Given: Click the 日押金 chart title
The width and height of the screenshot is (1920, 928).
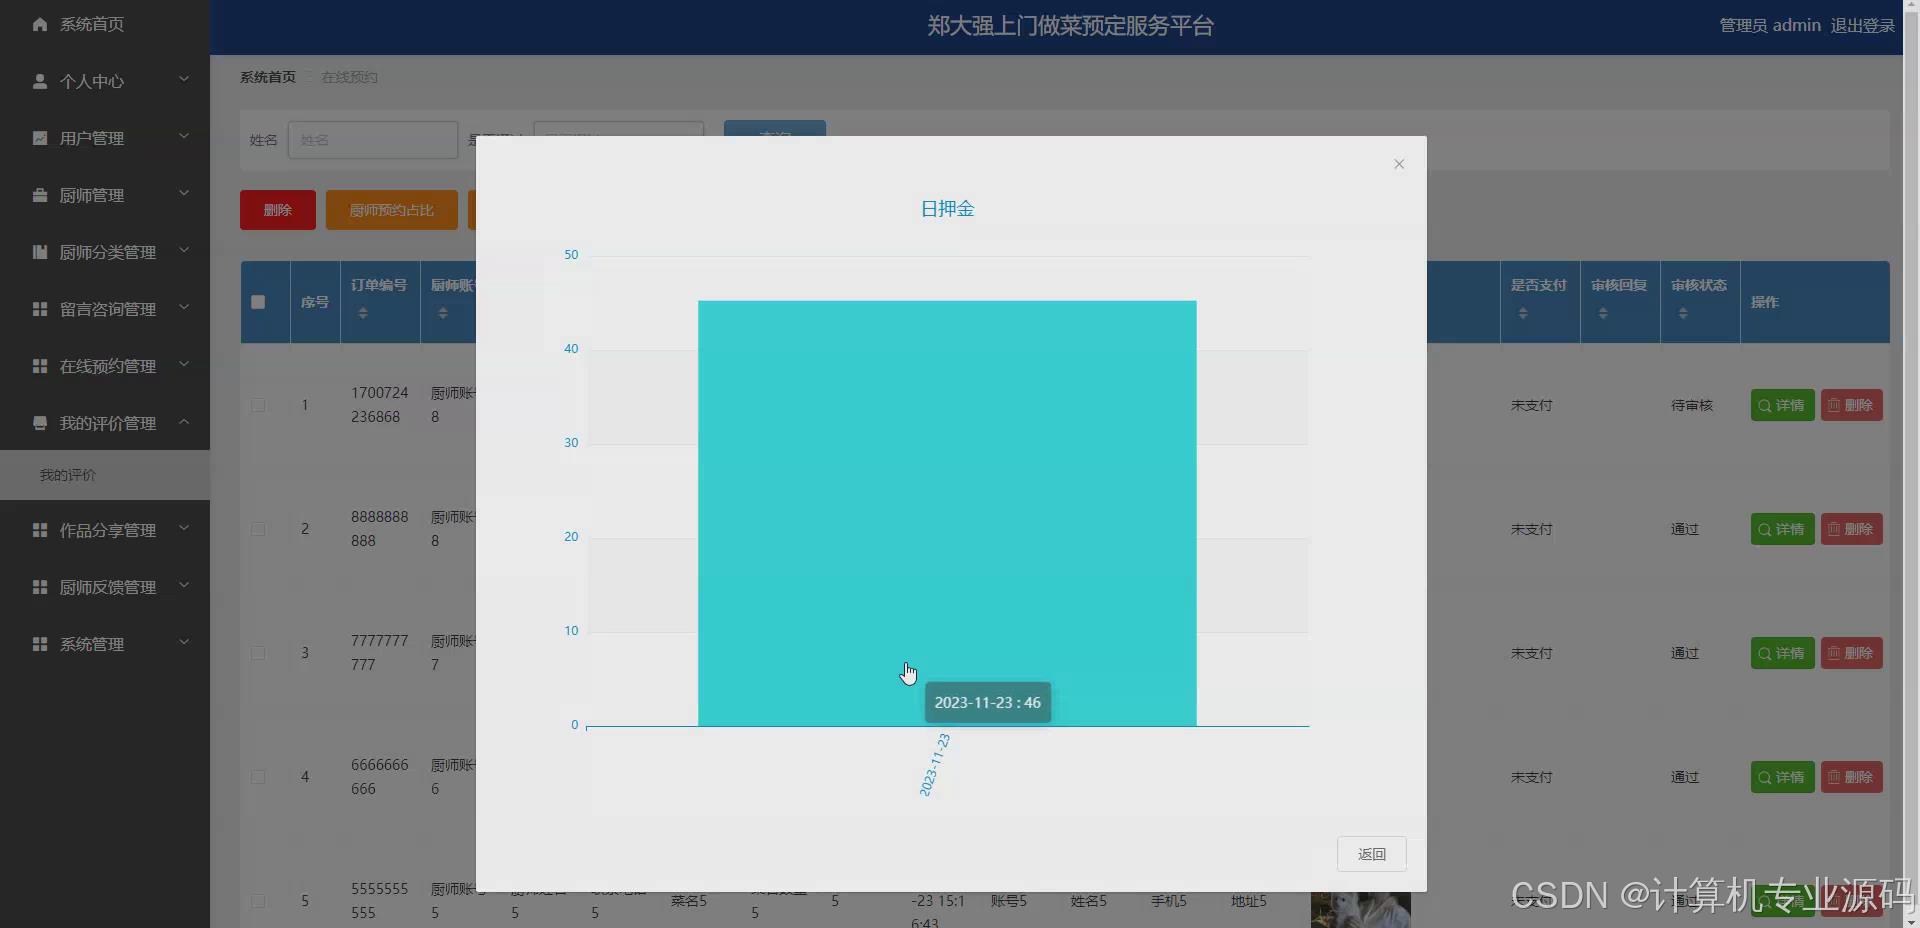Looking at the screenshot, I should [x=947, y=209].
